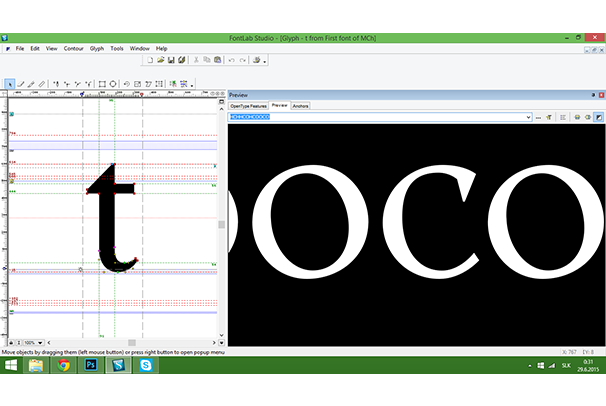Select the Rectangle drawing tool
The height and width of the screenshot is (406, 606).
point(101,84)
